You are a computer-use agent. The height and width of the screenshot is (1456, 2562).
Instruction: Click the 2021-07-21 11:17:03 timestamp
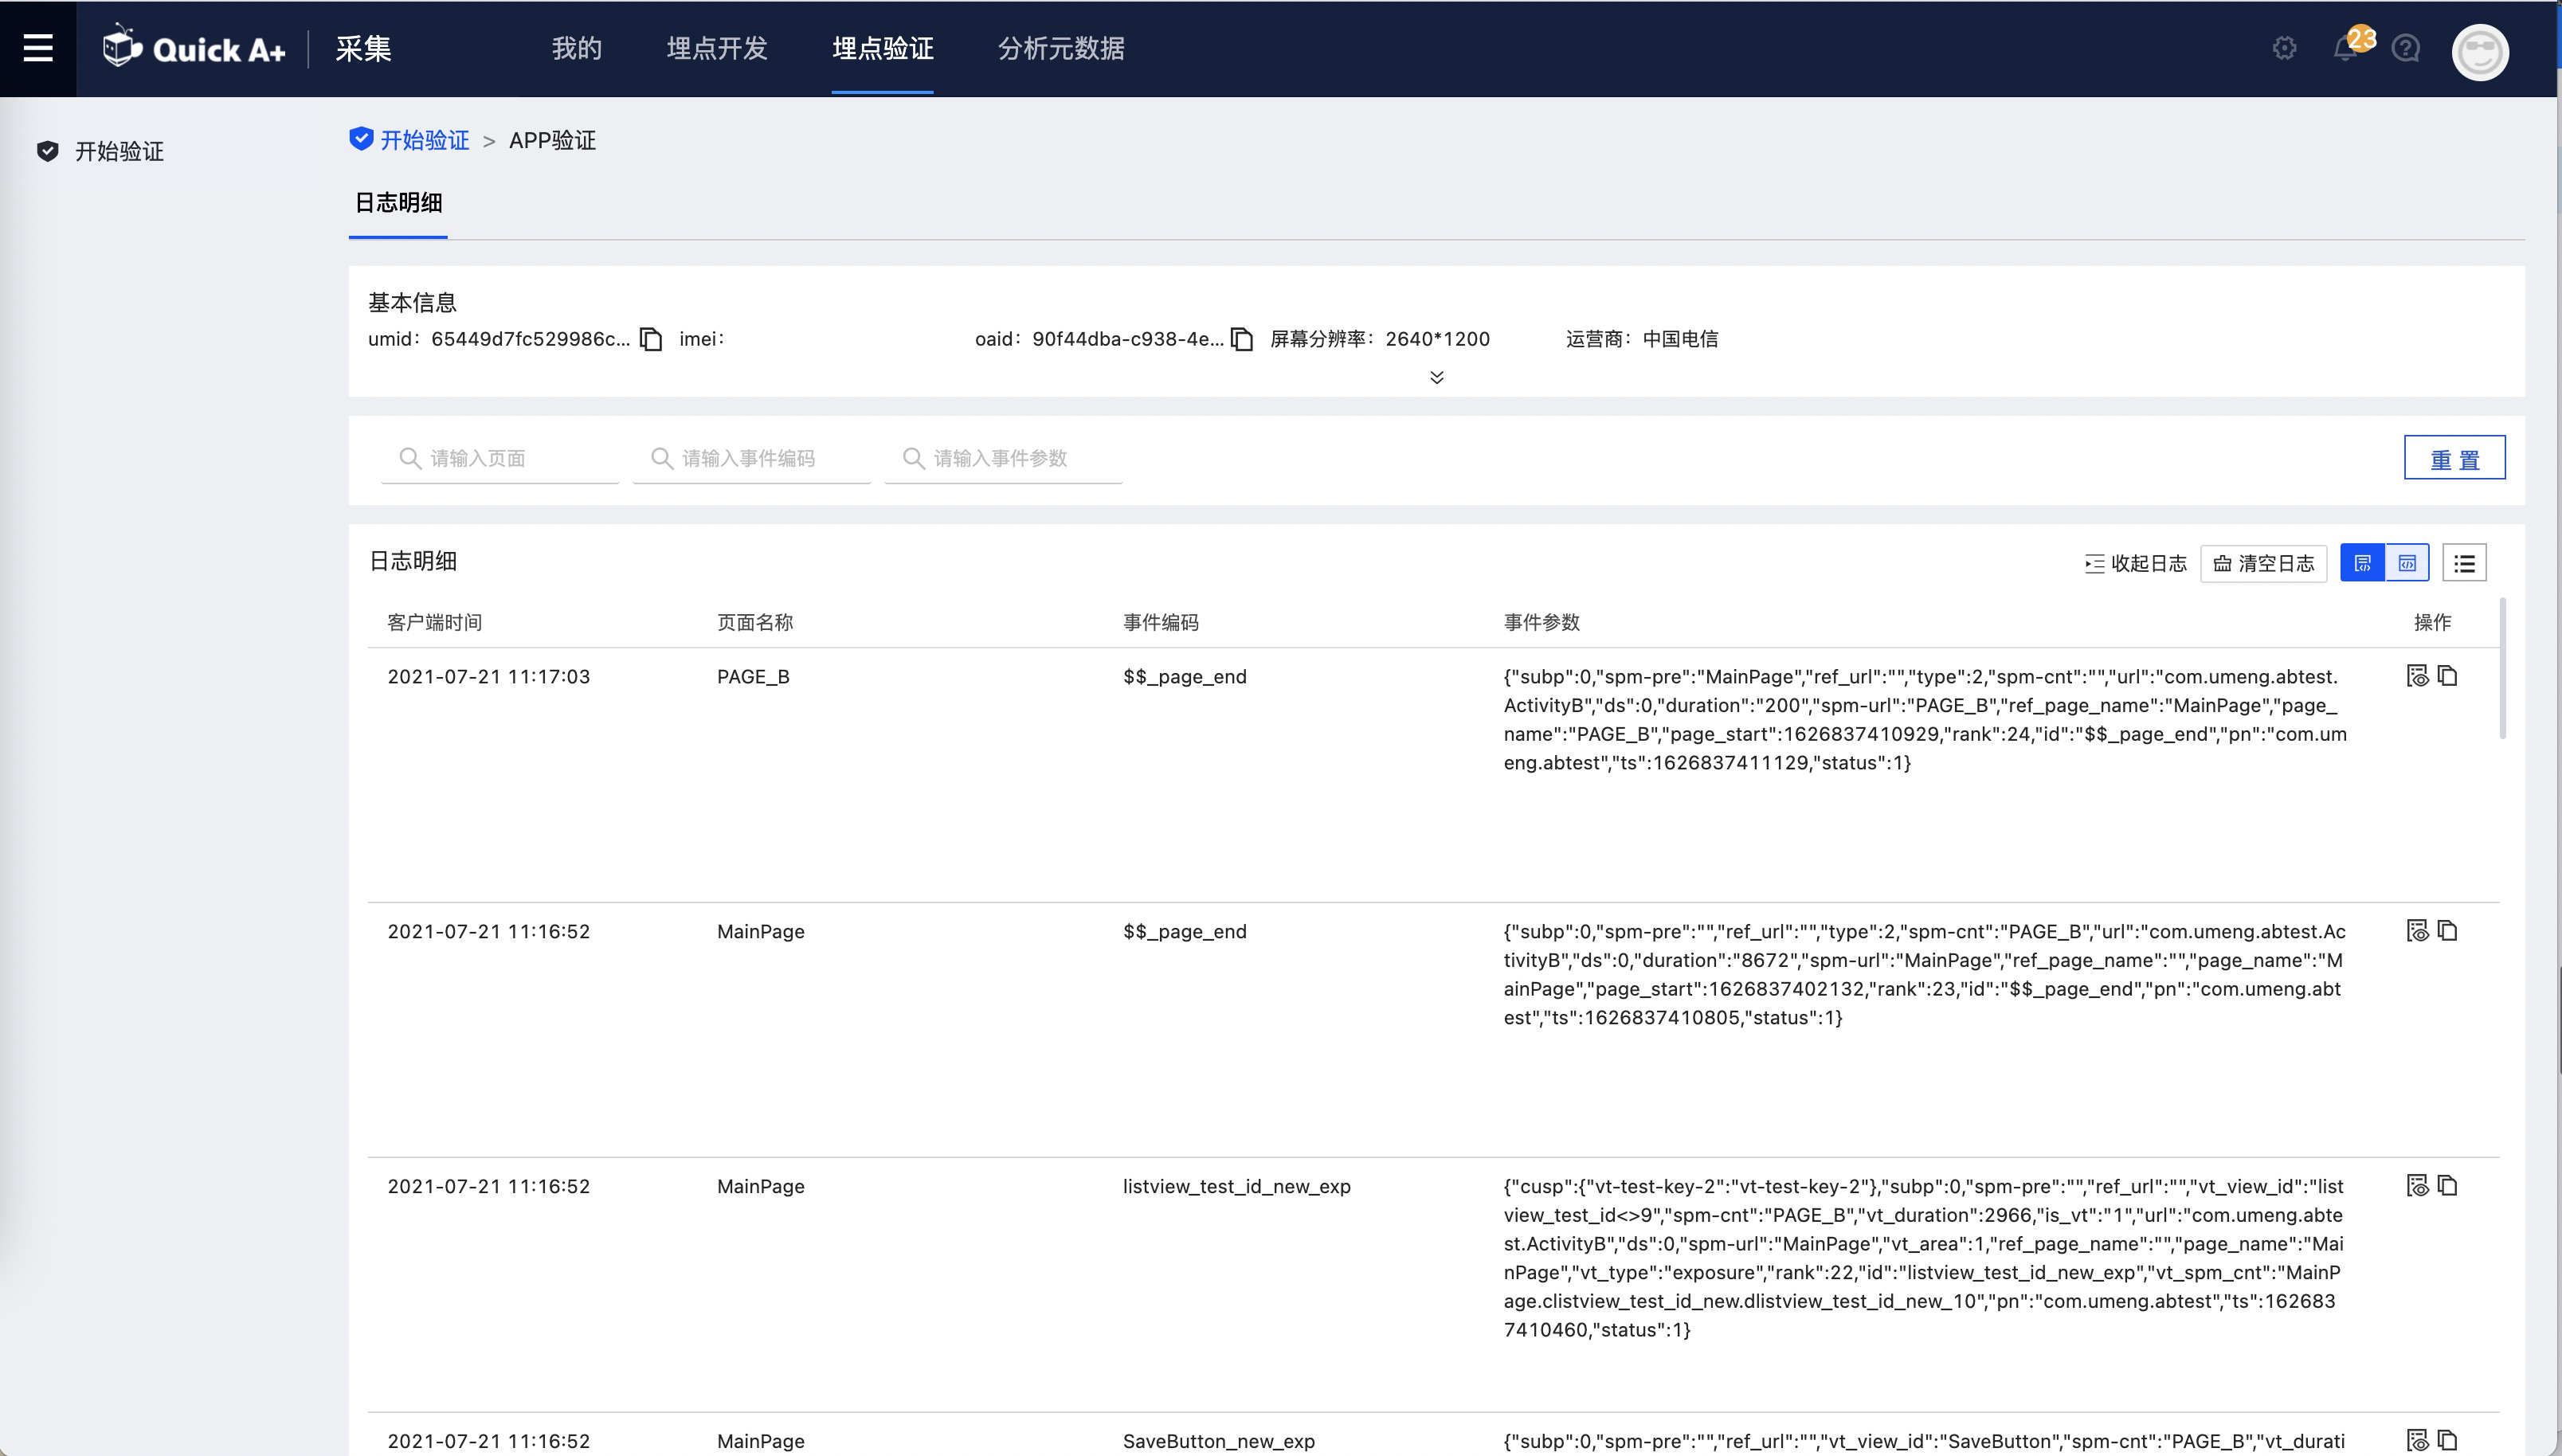489,676
